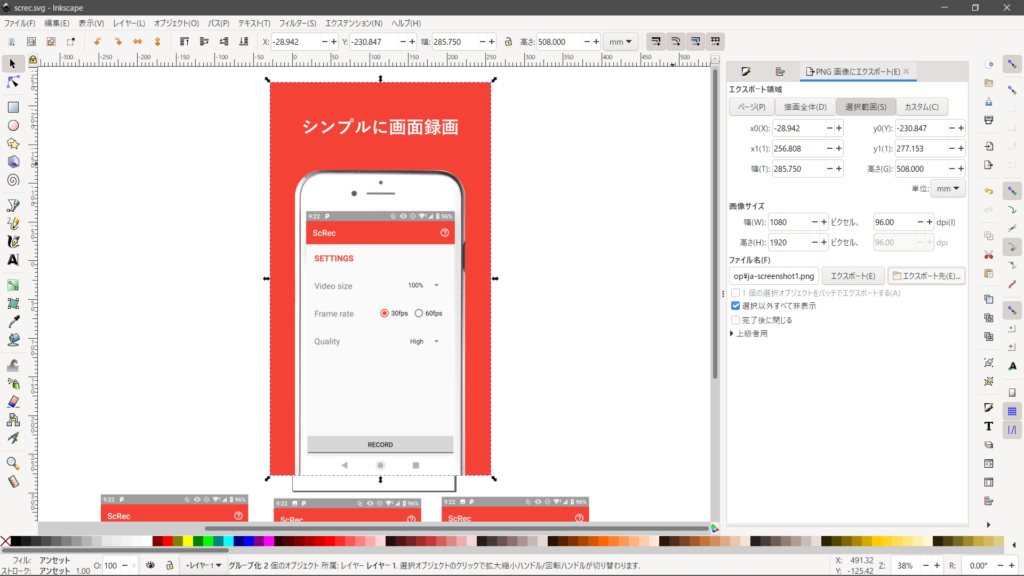This screenshot has width=1024, height=576.
Task: Rotate selection 90° clockwise
Action: [118, 42]
